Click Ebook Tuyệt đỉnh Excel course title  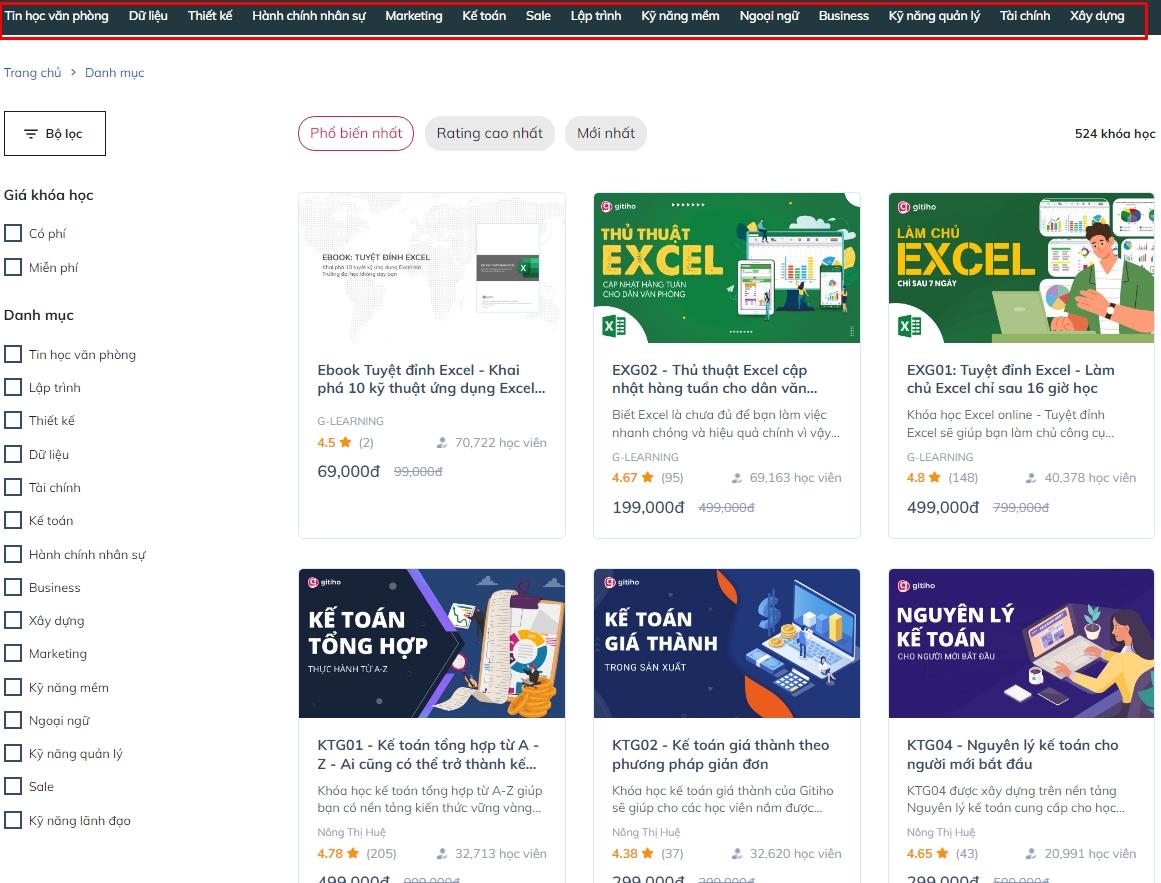click(x=431, y=379)
